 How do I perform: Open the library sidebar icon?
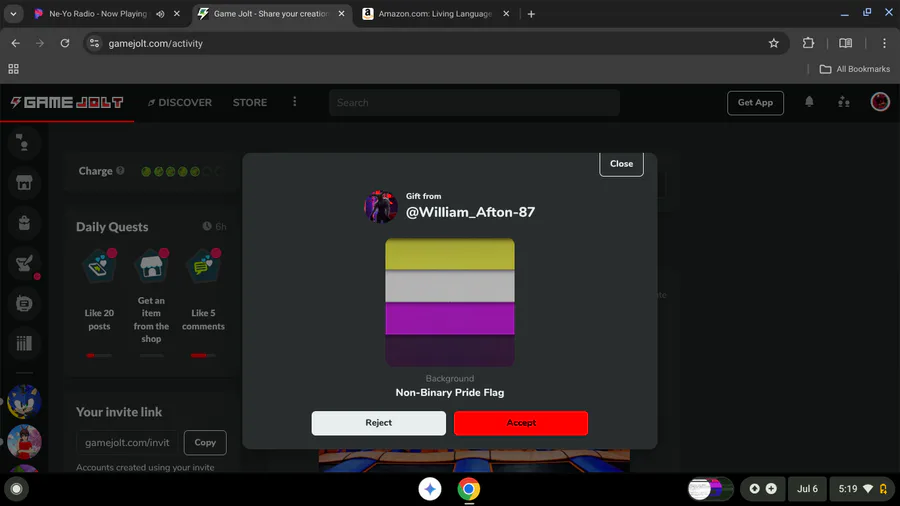pos(24,343)
